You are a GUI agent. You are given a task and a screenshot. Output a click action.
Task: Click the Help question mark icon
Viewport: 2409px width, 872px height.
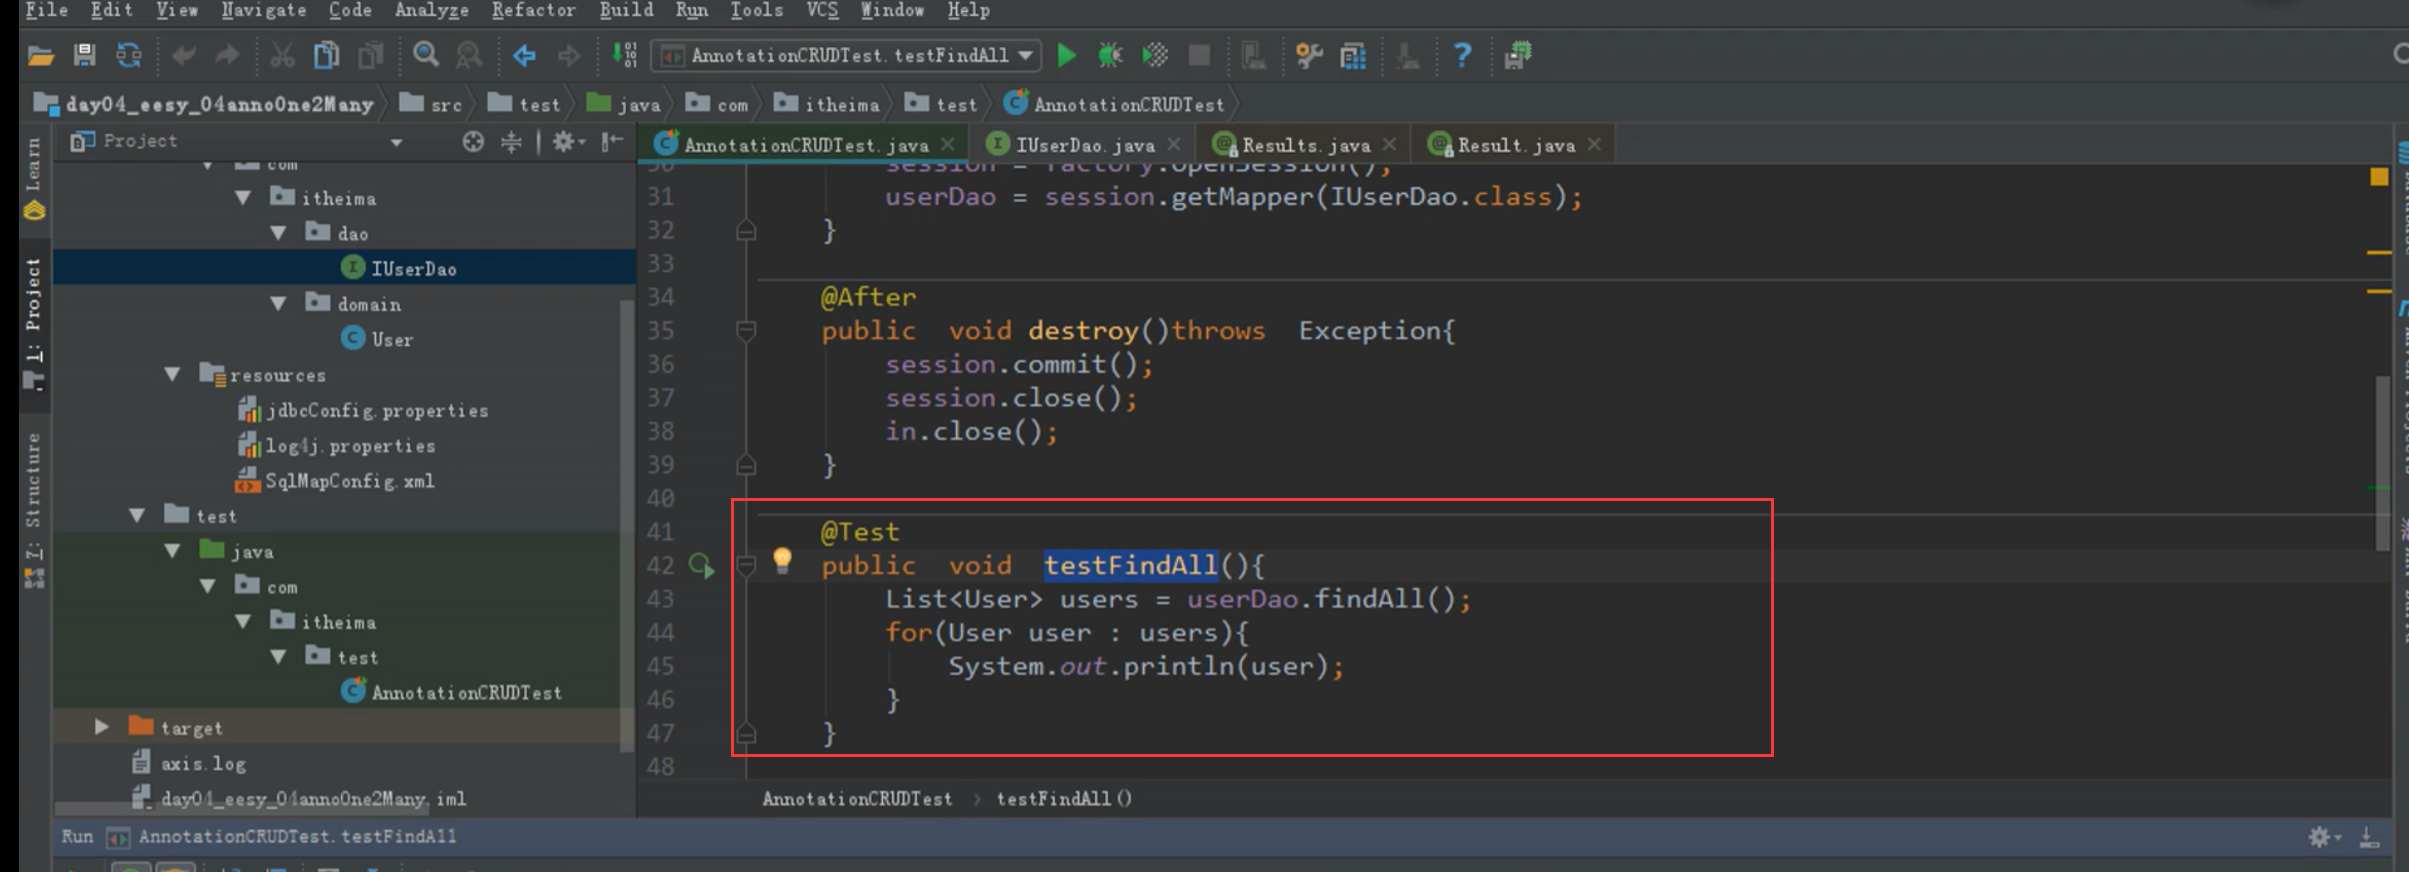(1462, 55)
